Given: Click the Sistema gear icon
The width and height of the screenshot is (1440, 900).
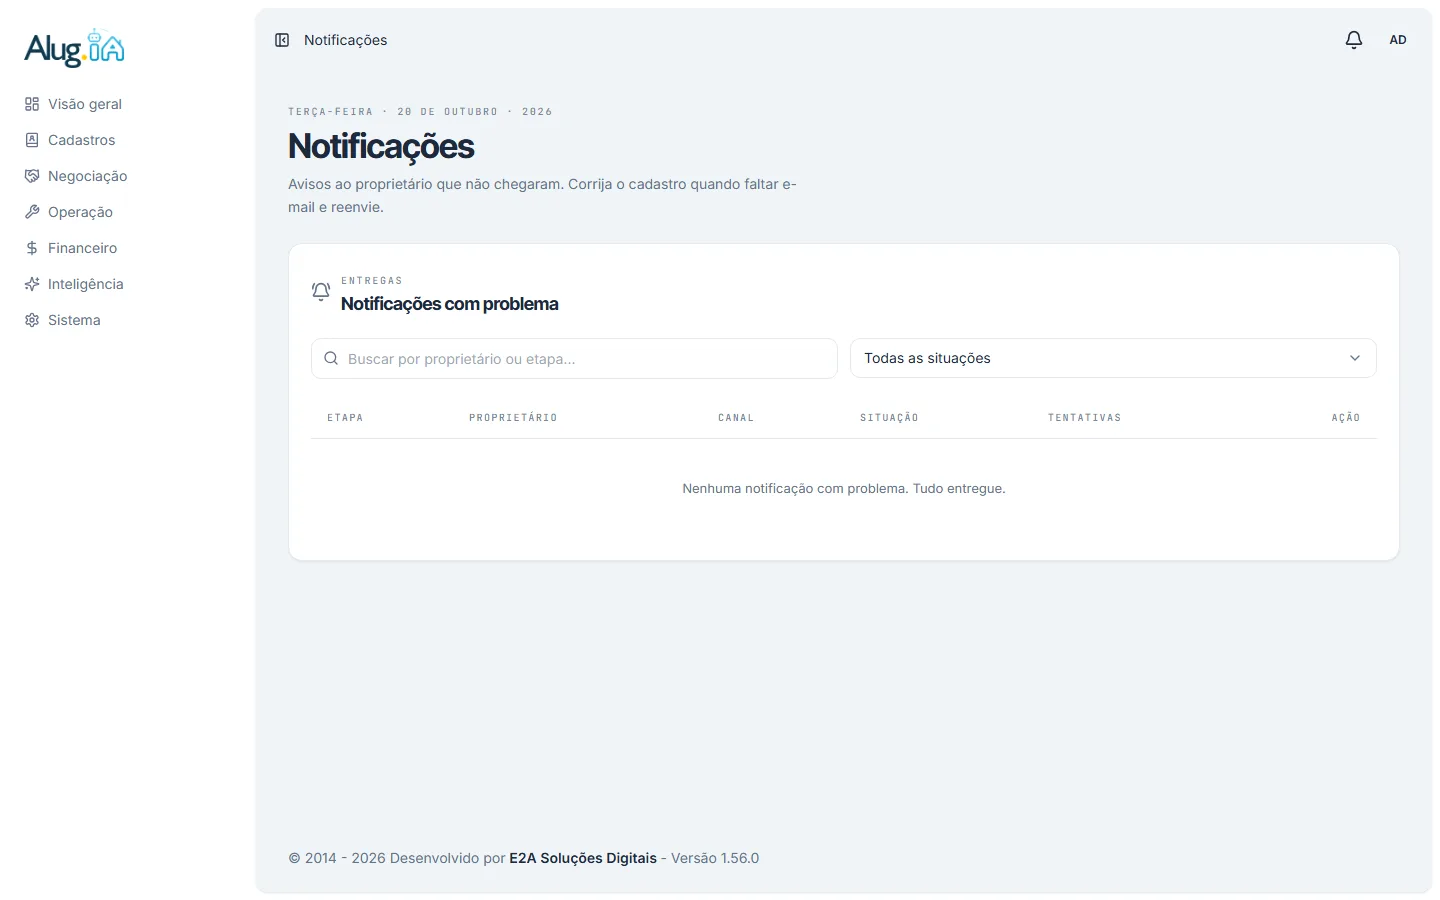Looking at the screenshot, I should (32, 320).
